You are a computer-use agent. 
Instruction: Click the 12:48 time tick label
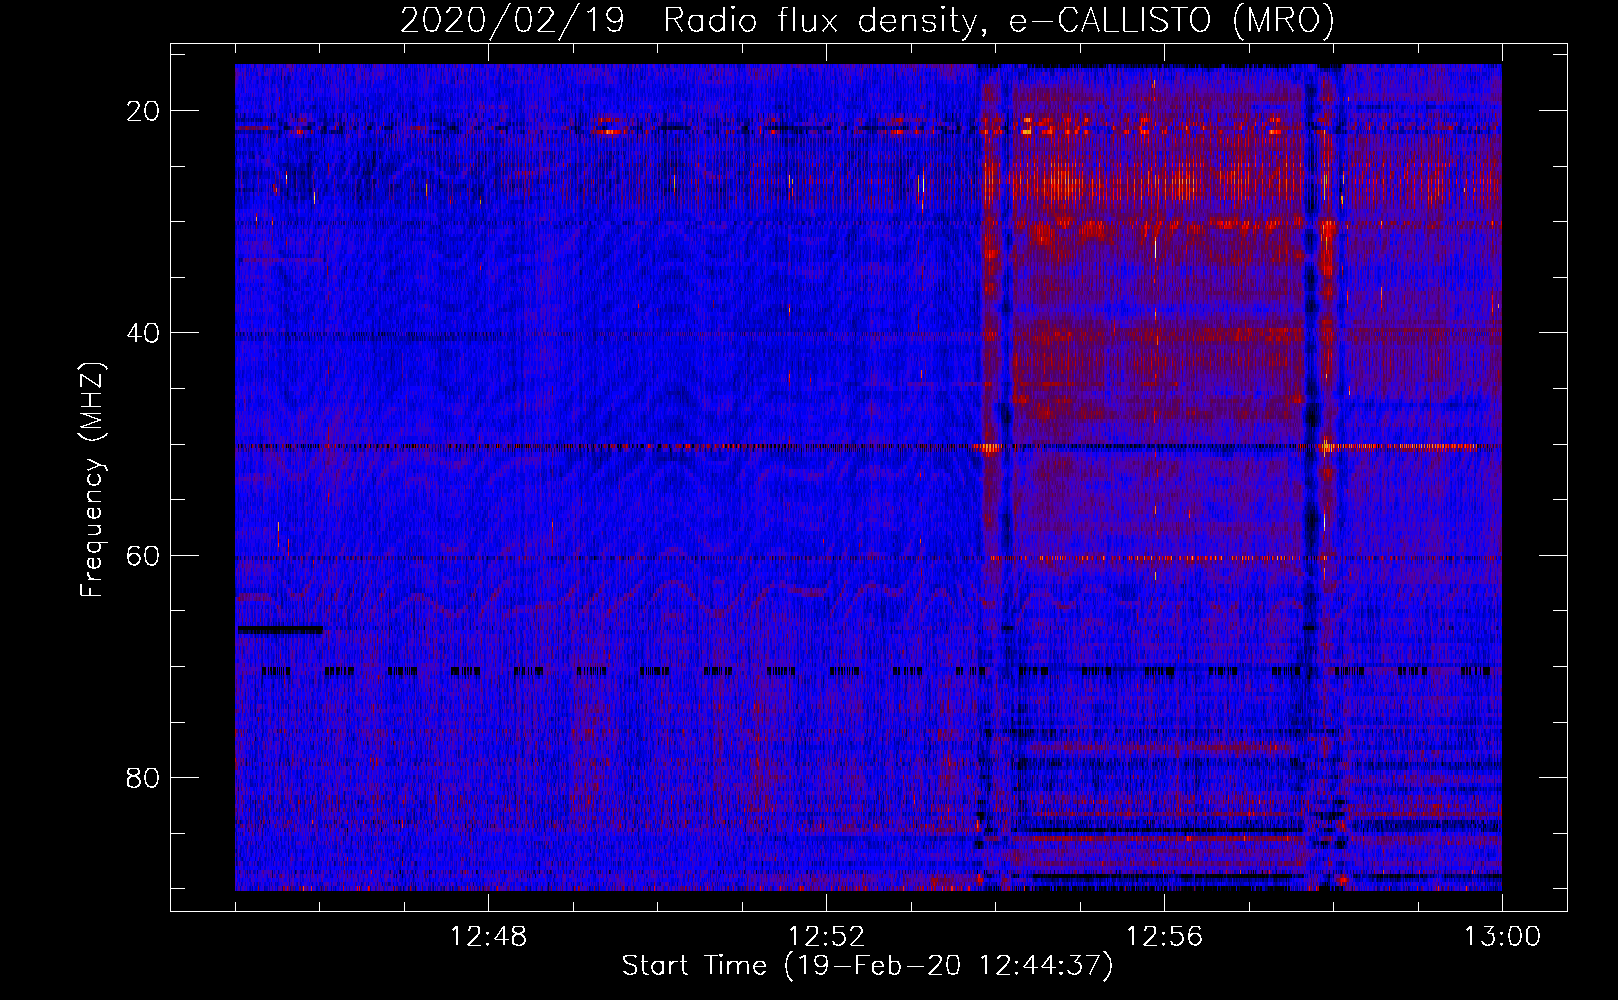488,937
